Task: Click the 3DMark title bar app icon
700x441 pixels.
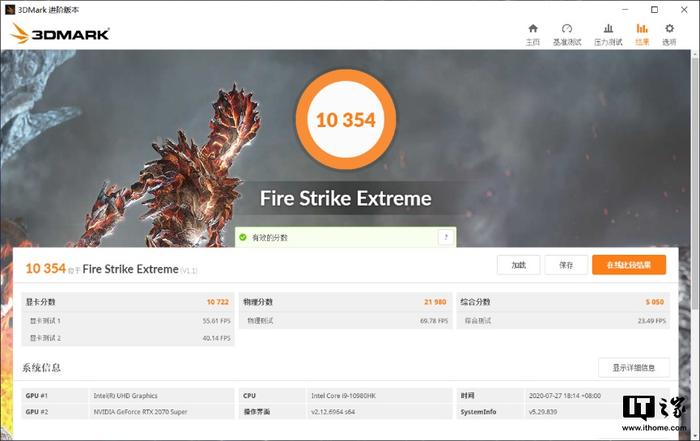Action: (x=10, y=9)
